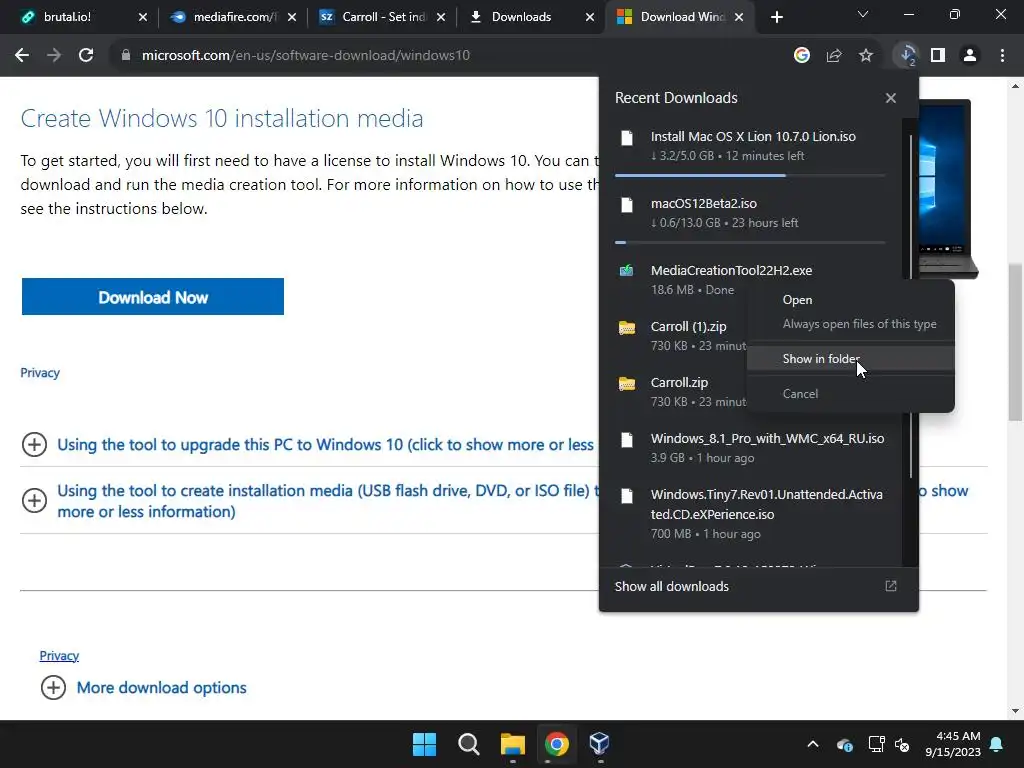This screenshot has width=1024, height=768.
Task: Click the laptop image thumbnail
Action: [x=948, y=189]
